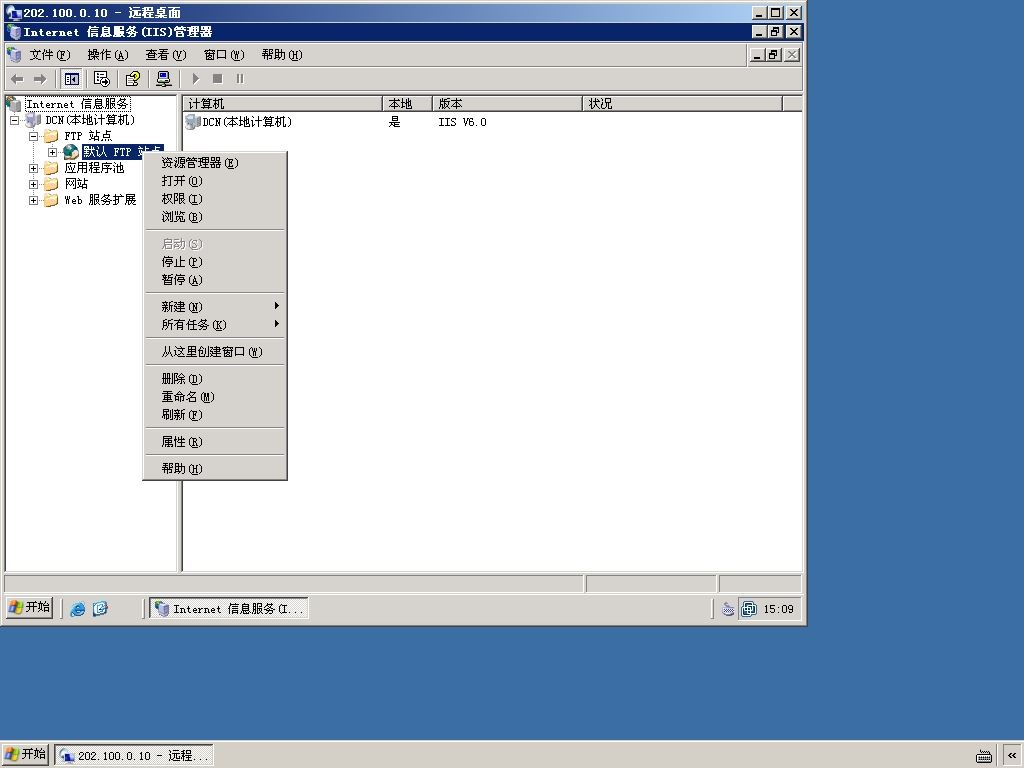Choose 从这里创建窗口(W) in context menu

[x=215, y=351]
